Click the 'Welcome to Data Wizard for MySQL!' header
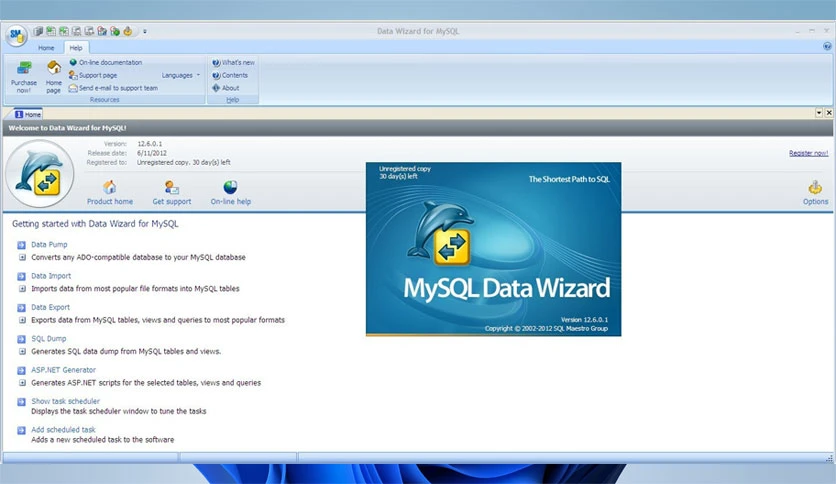 pos(67,128)
